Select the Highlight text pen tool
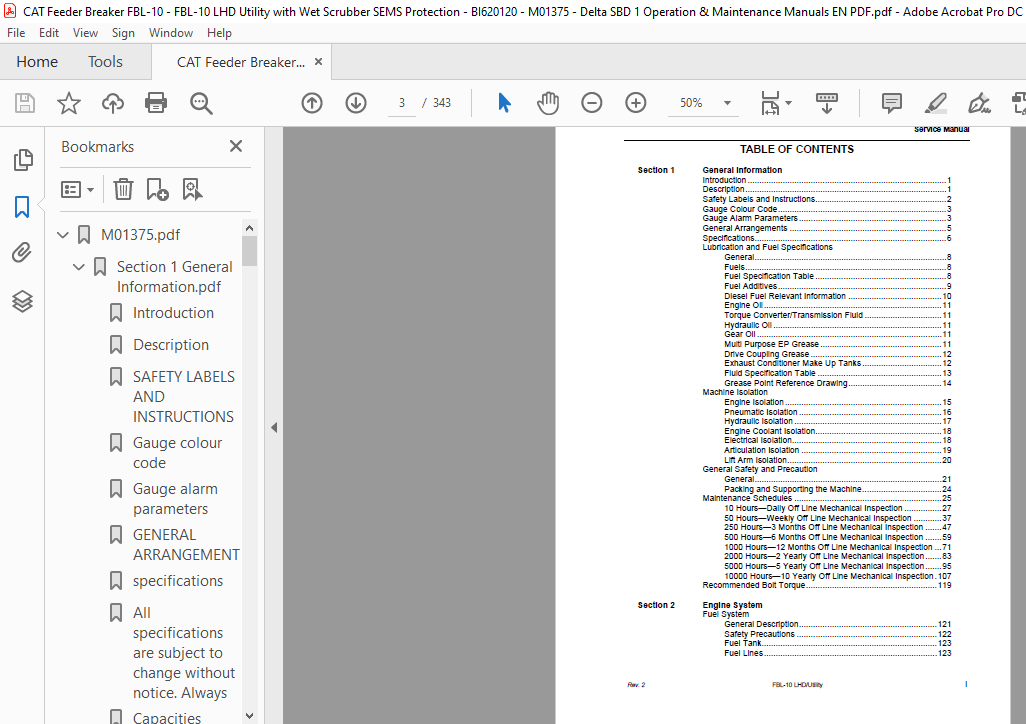The height and width of the screenshot is (724, 1026). [936, 103]
